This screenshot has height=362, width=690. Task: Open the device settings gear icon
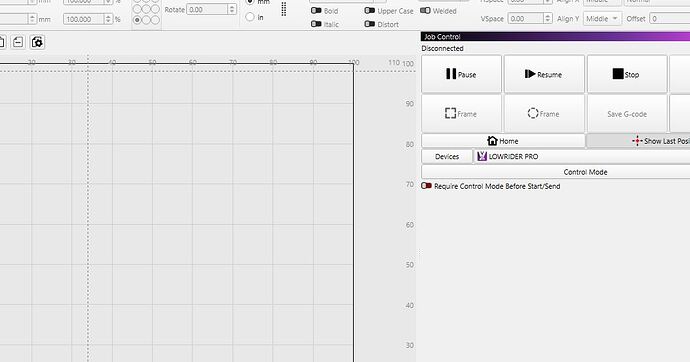(x=37, y=42)
